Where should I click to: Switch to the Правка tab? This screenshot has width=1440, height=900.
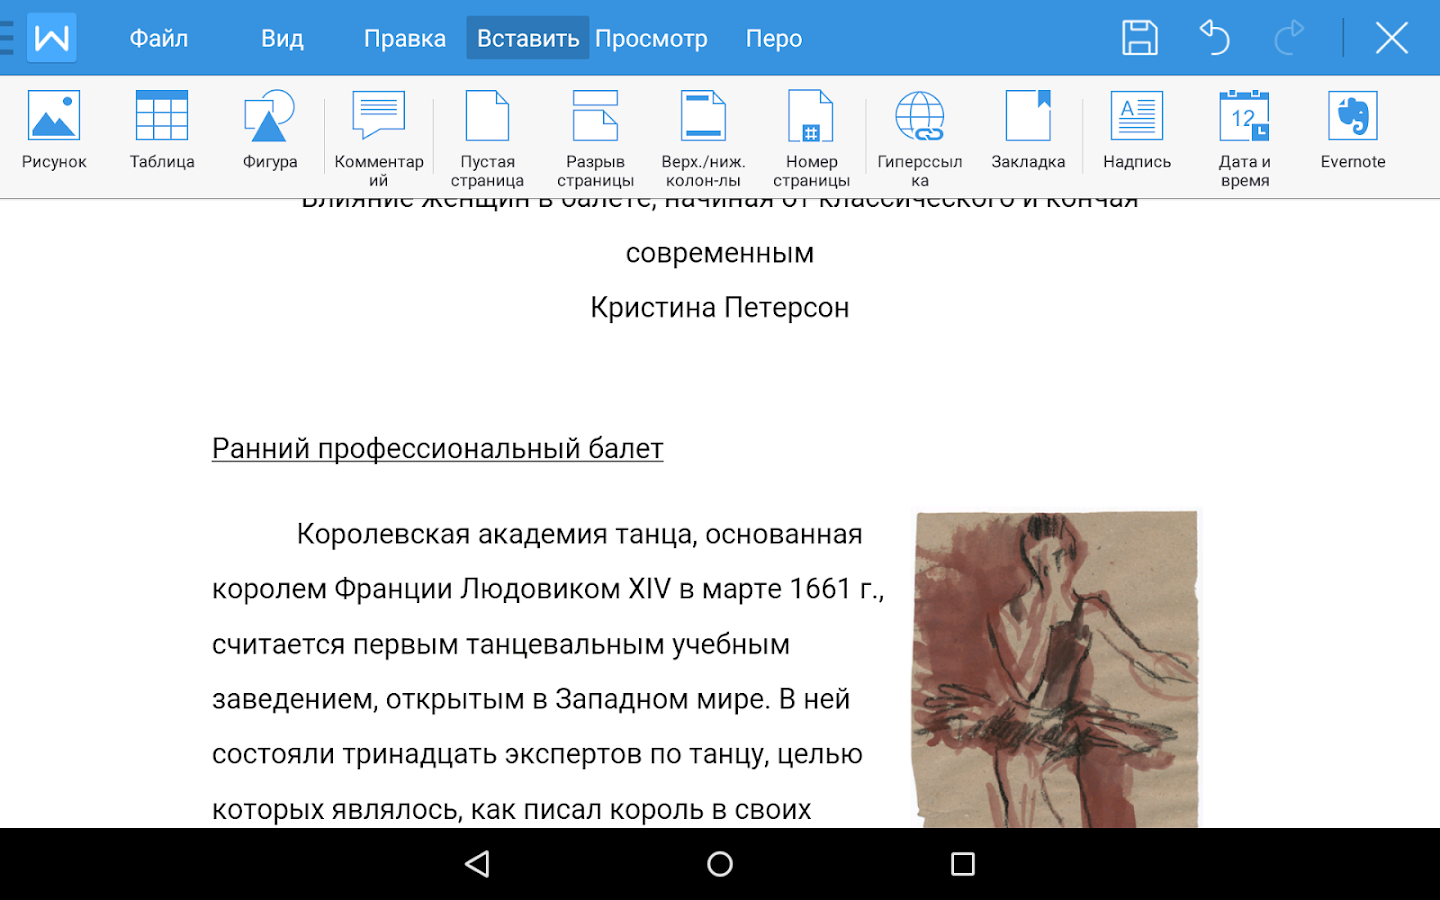click(x=404, y=38)
